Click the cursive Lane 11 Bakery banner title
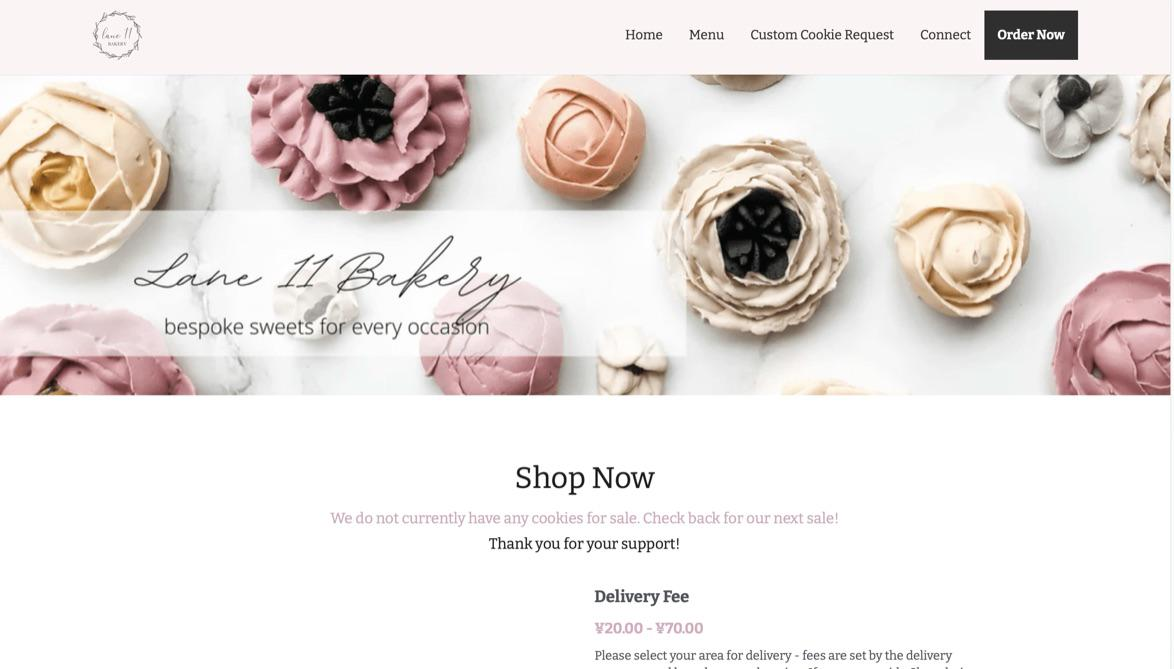This screenshot has width=1174, height=669. pos(326,274)
